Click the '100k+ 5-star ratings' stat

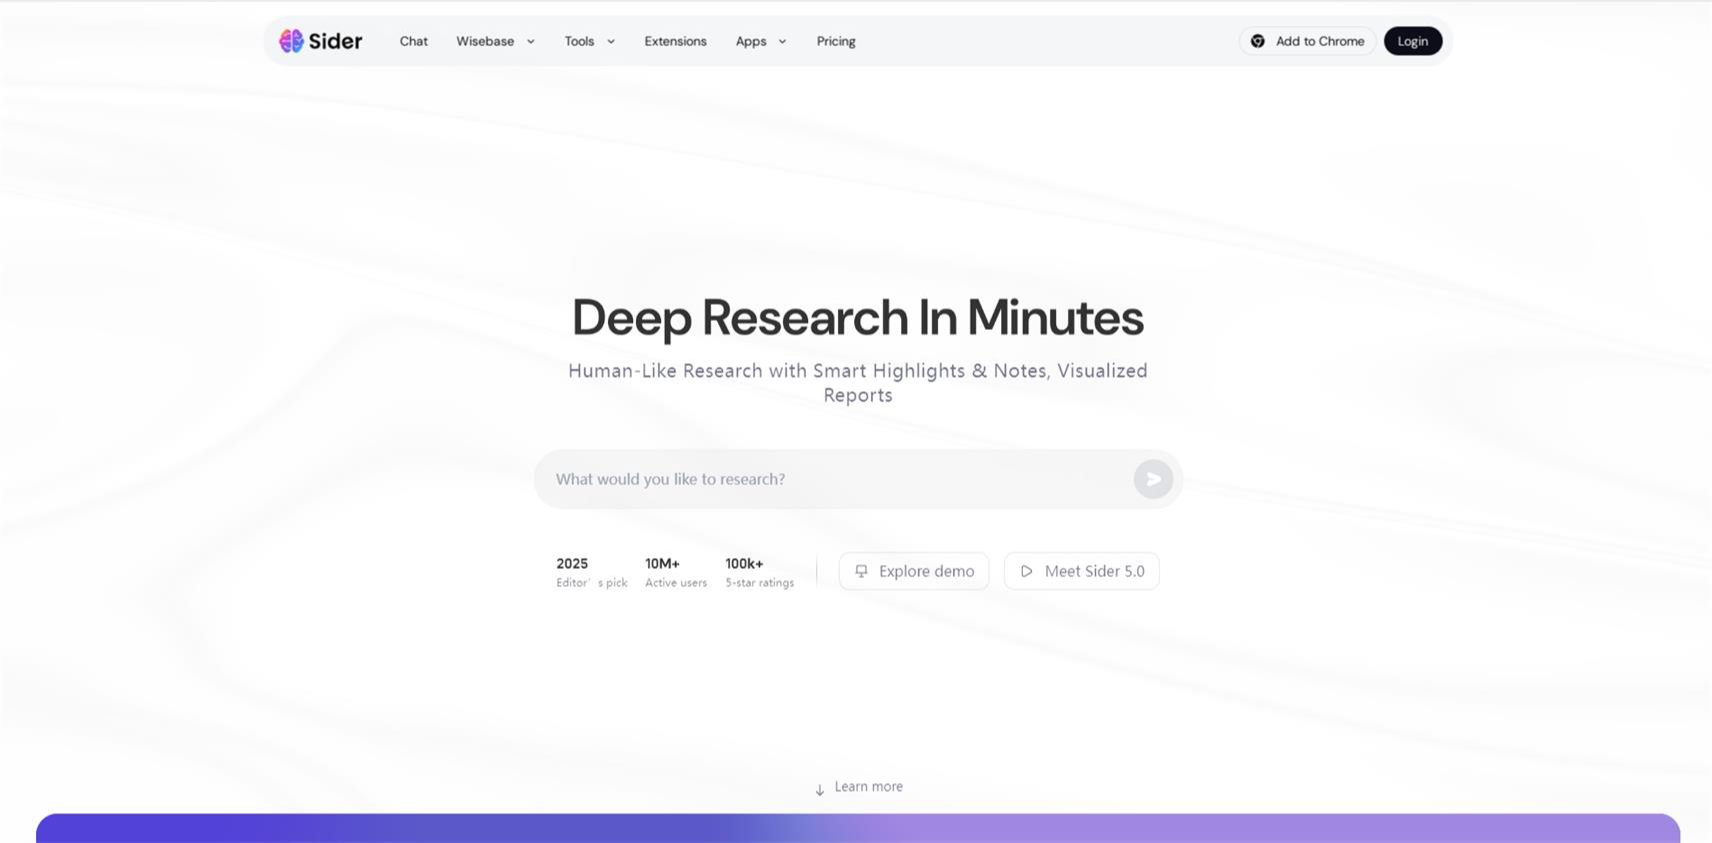pos(760,572)
